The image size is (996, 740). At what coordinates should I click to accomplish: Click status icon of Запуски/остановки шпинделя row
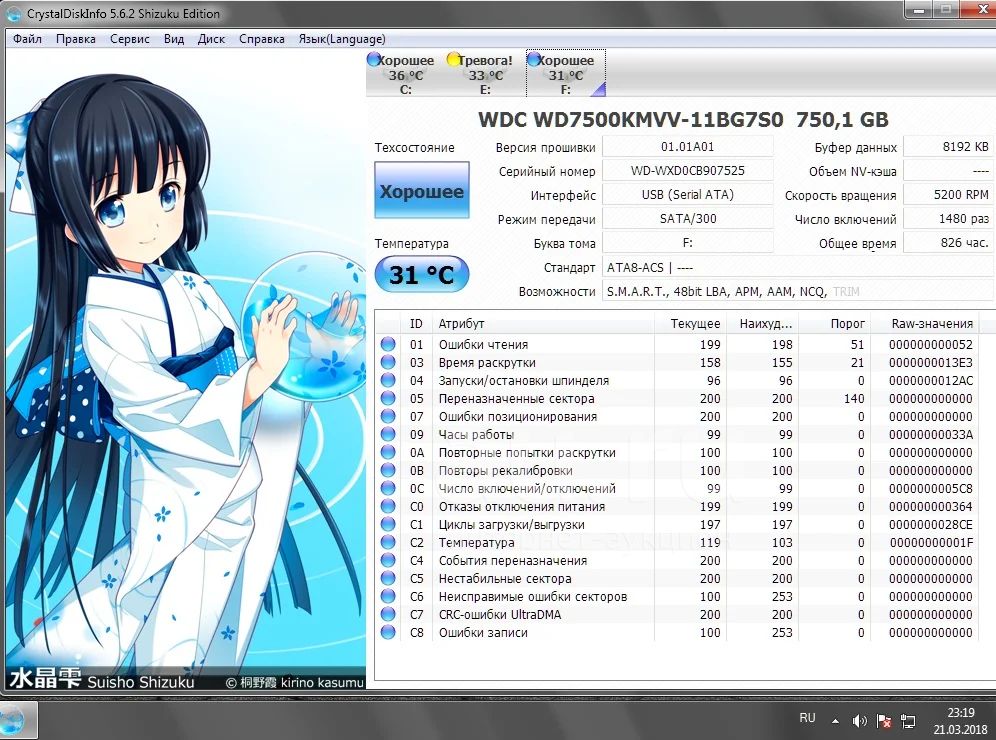point(388,380)
